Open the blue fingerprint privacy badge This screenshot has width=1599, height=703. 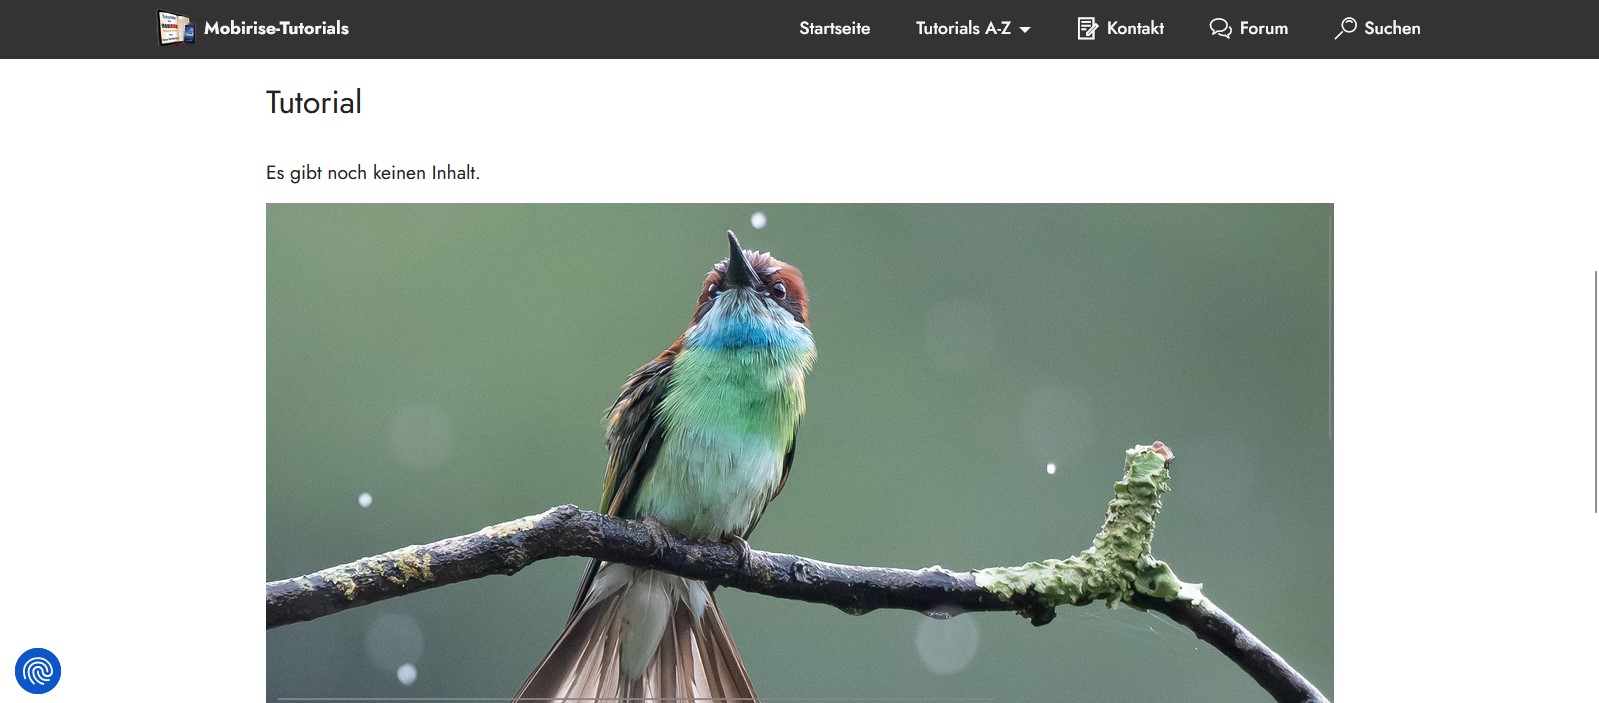click(x=38, y=670)
